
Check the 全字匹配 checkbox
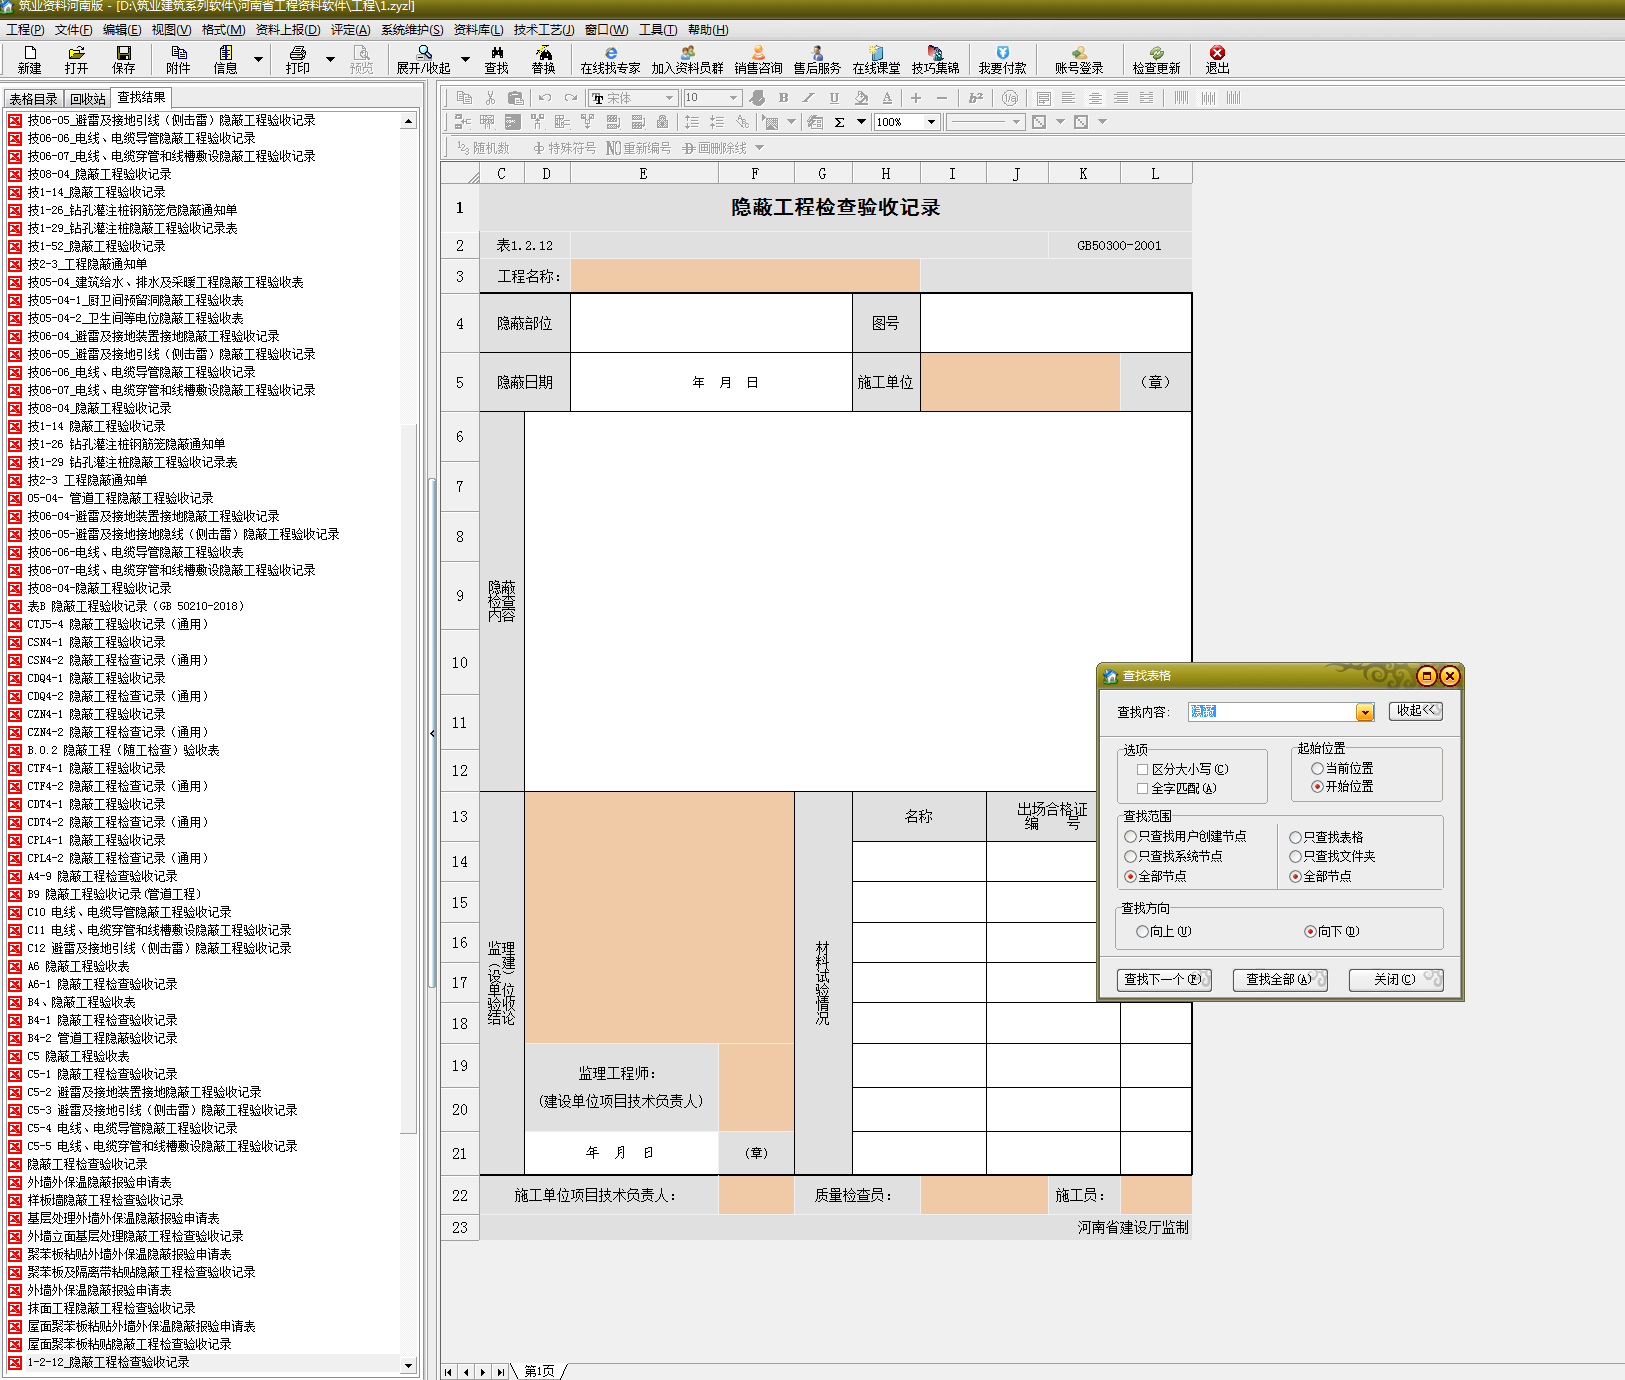click(1142, 789)
